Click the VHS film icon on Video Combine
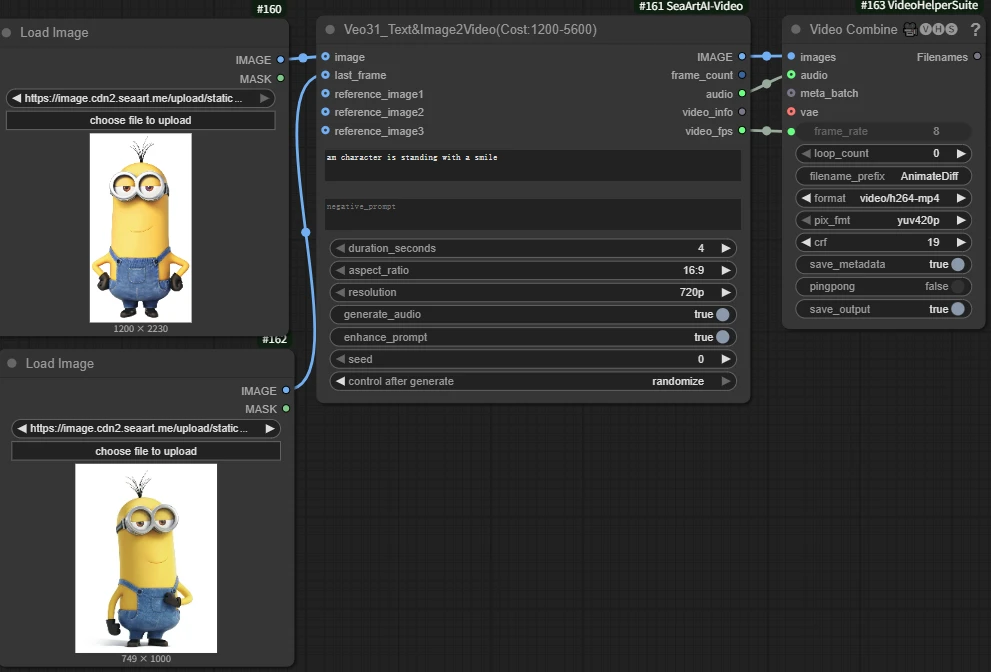The height and width of the screenshot is (672, 991). pos(910,30)
